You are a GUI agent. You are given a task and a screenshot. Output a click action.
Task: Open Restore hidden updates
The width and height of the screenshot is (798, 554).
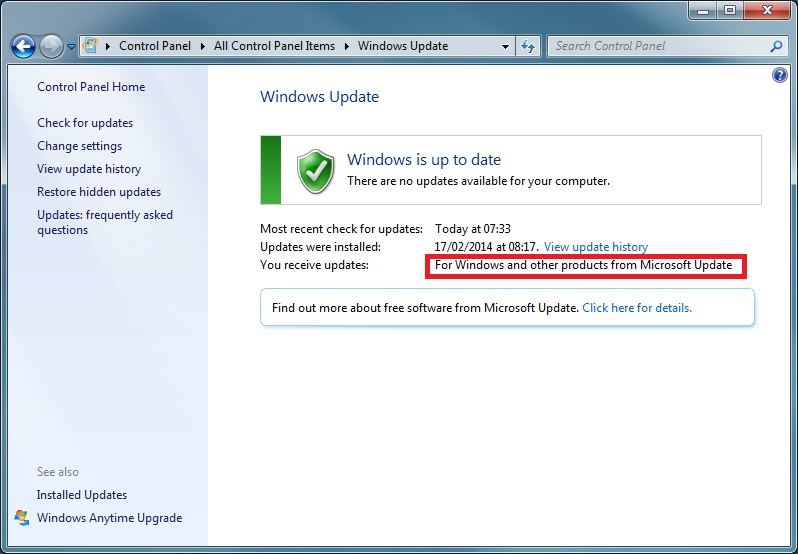coord(99,192)
